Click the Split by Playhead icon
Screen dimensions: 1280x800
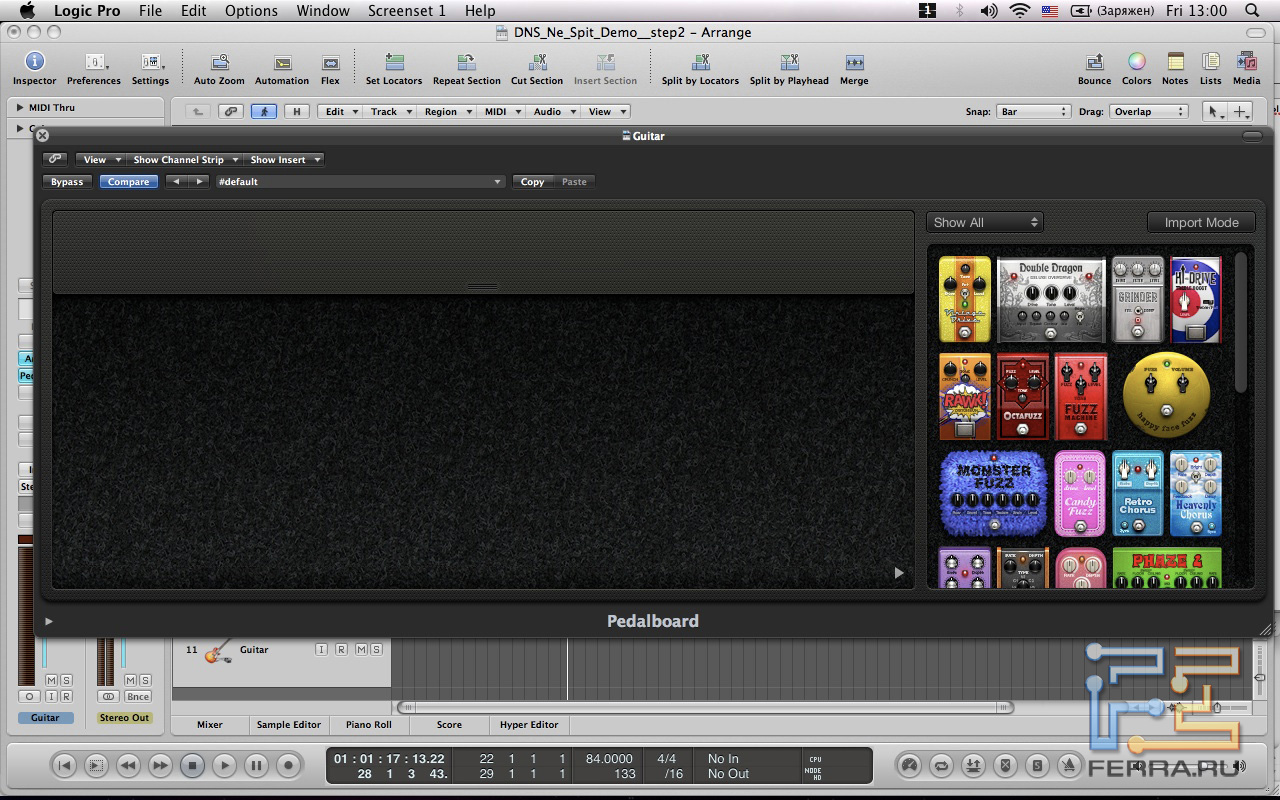coord(789,63)
